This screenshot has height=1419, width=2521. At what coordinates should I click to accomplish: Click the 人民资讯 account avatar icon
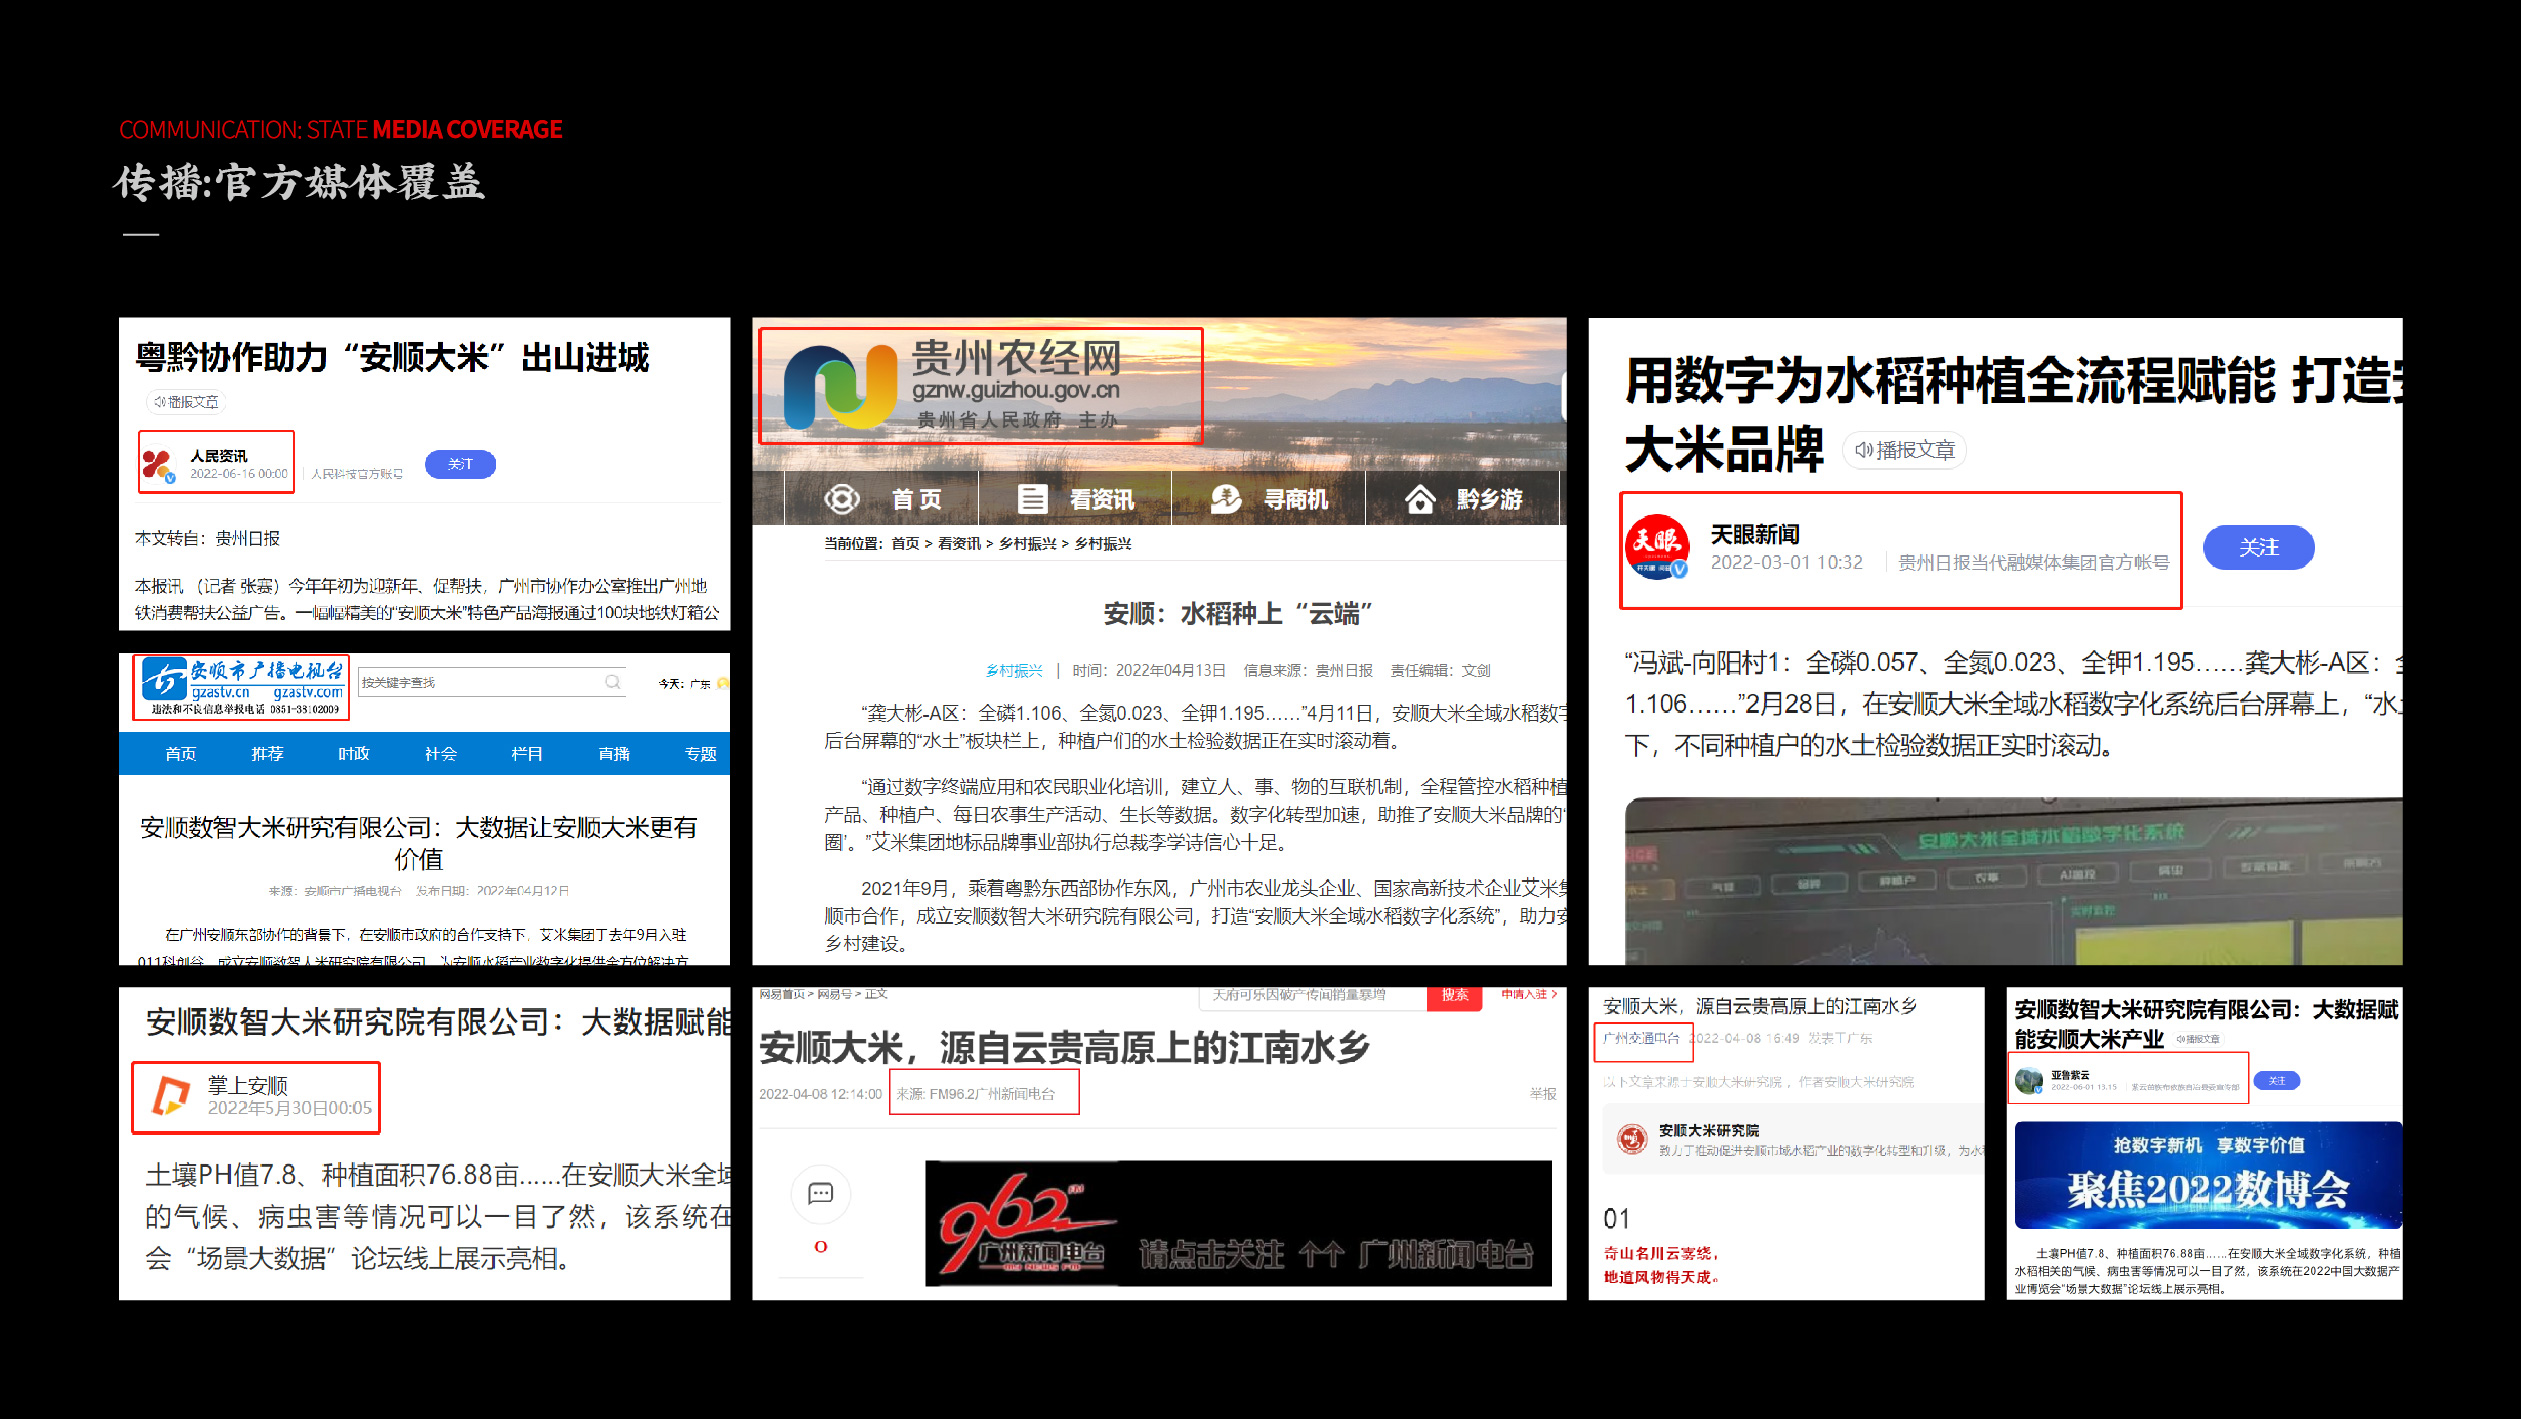click(x=158, y=464)
